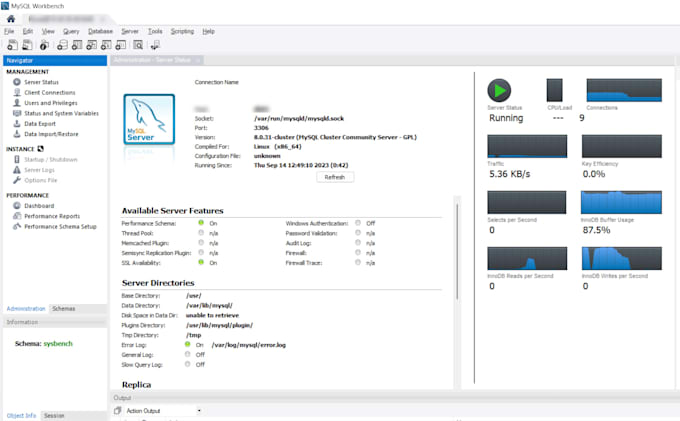Create a new stored procedure toolbar icon
This screenshot has width=680, height=421.
[106, 45]
